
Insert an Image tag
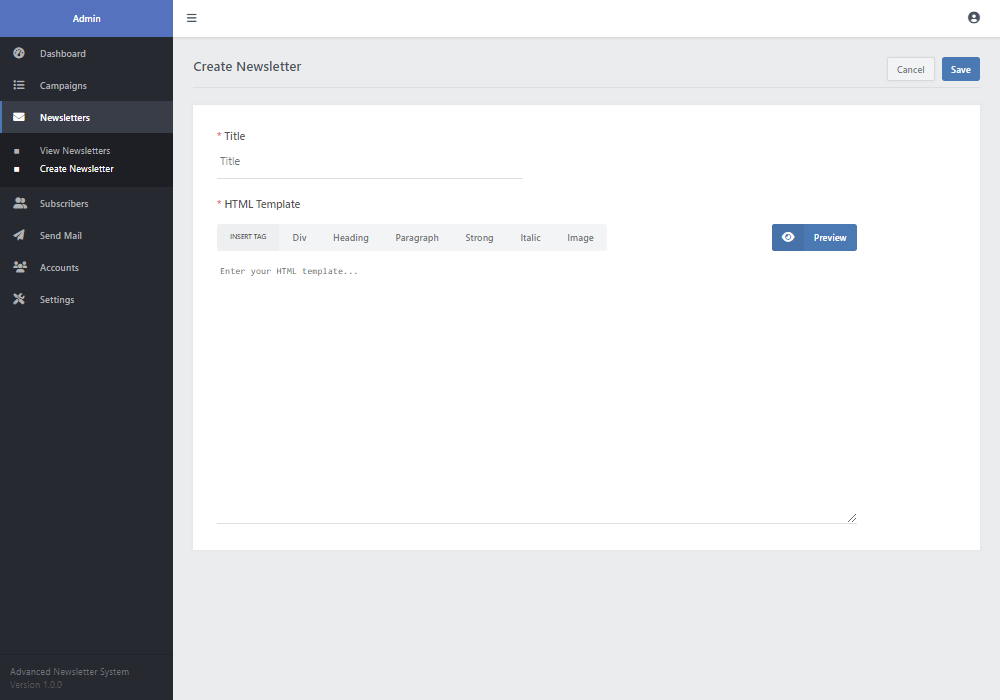(x=580, y=237)
